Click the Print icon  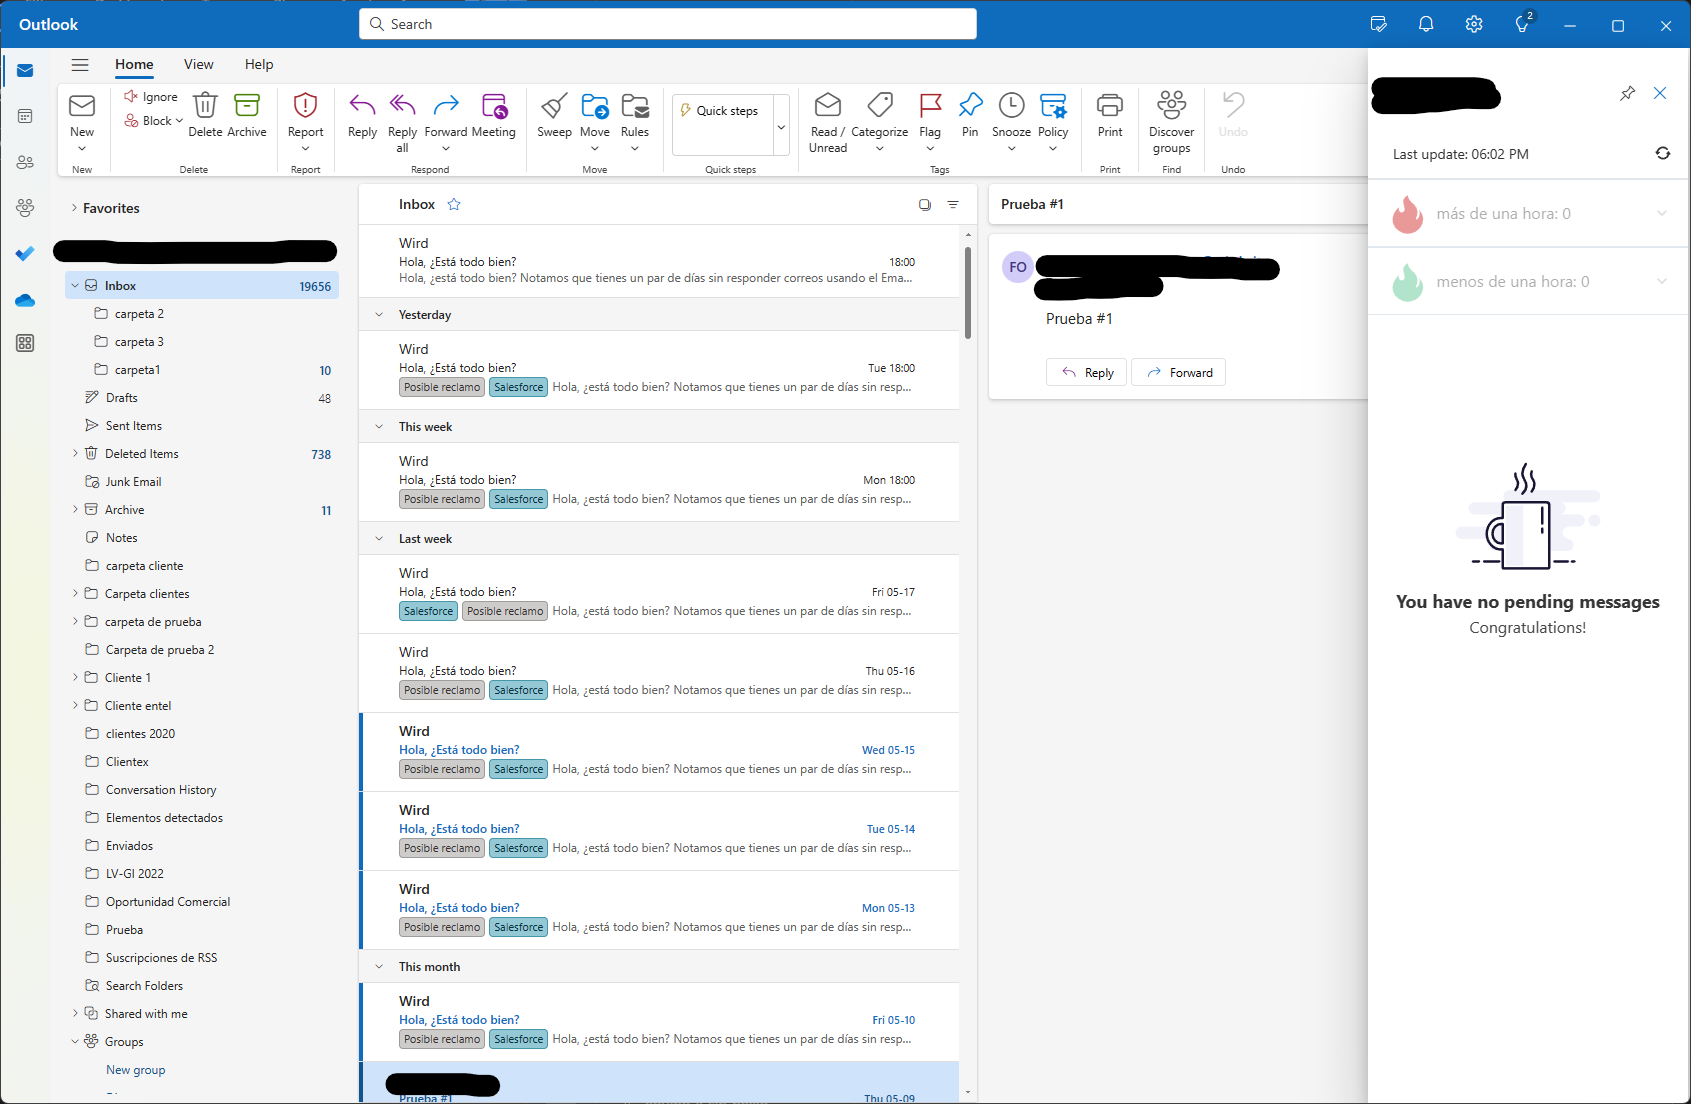(1110, 105)
